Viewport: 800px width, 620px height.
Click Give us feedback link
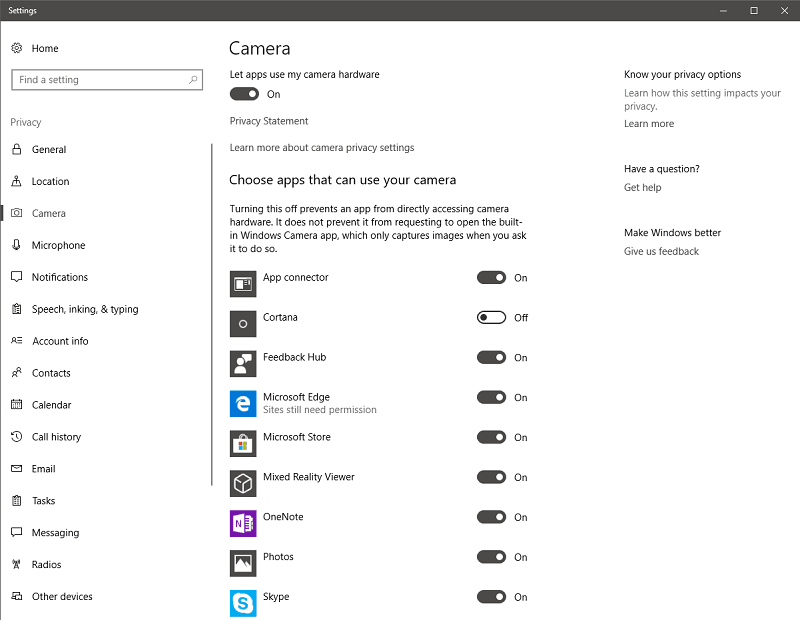click(661, 251)
